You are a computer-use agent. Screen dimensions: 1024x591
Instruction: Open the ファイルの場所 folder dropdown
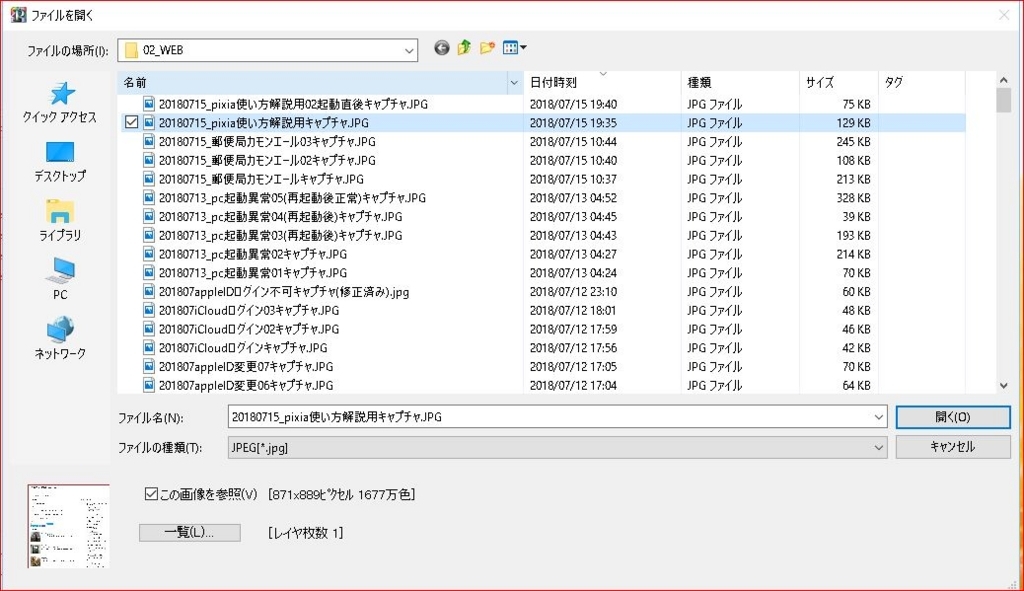click(409, 49)
